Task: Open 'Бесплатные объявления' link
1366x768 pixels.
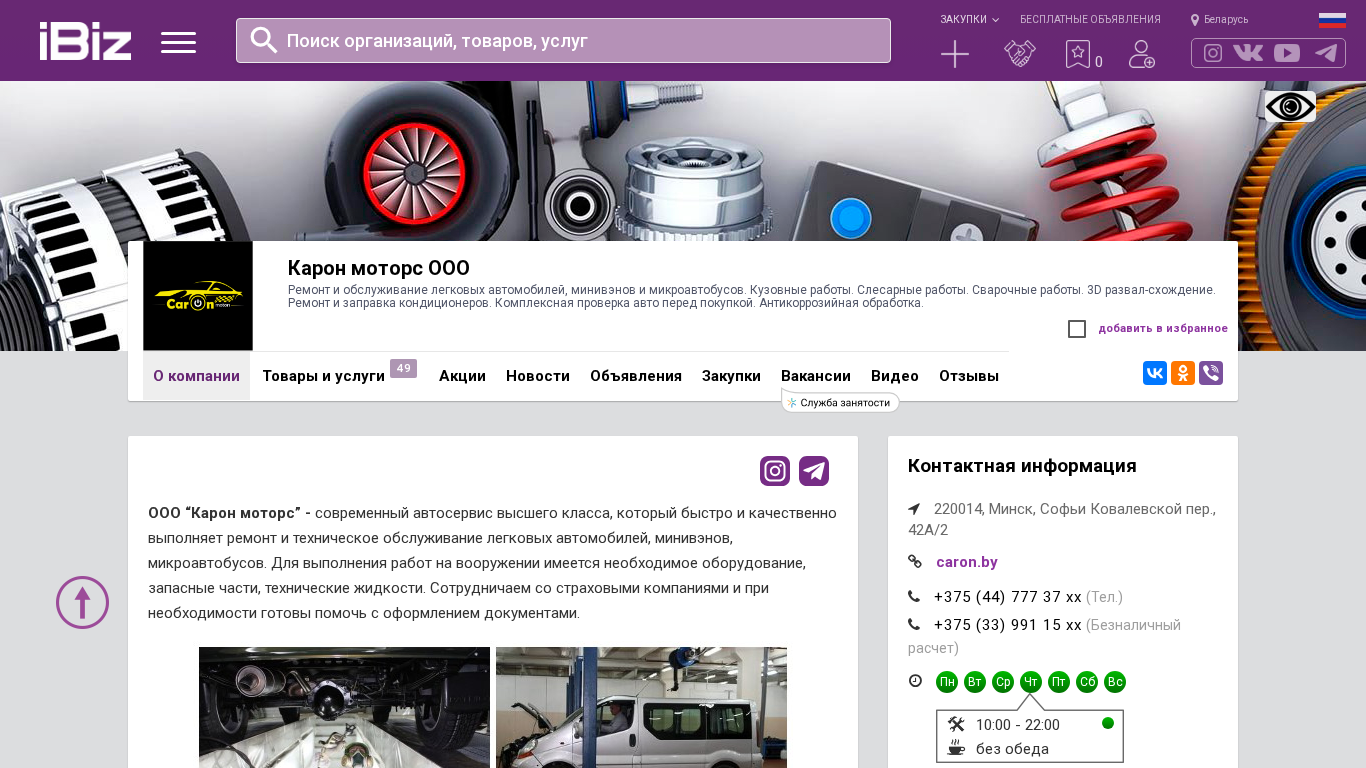Action: click(1090, 20)
